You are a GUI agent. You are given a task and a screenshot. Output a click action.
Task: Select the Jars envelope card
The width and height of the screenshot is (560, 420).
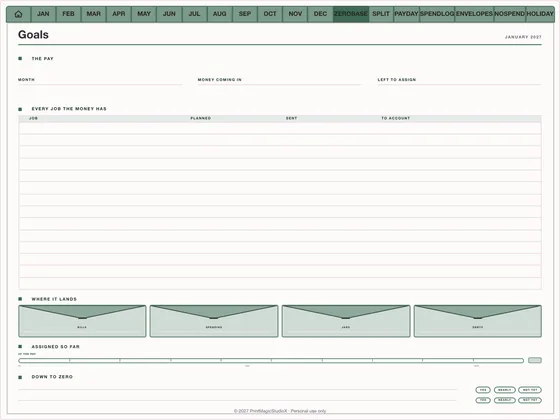pos(346,321)
